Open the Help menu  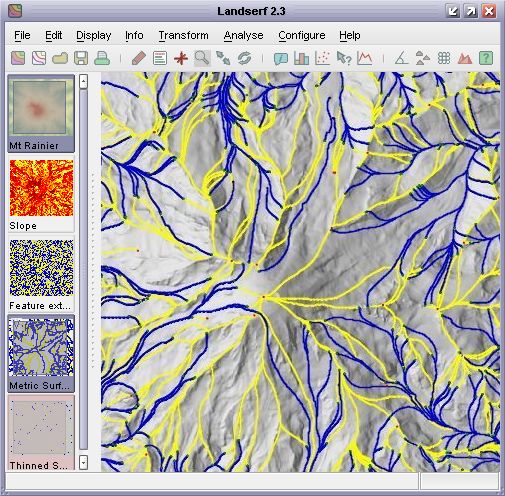coord(350,35)
